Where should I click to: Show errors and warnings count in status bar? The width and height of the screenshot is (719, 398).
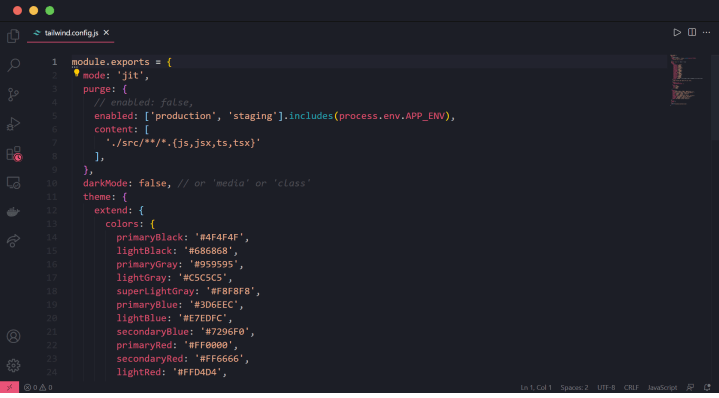[38, 387]
